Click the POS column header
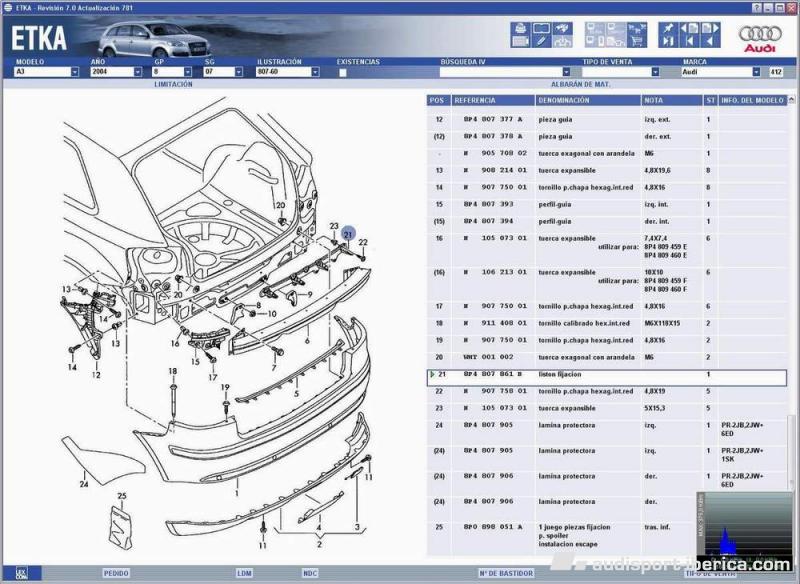This screenshot has height=584, width=800. 437,100
